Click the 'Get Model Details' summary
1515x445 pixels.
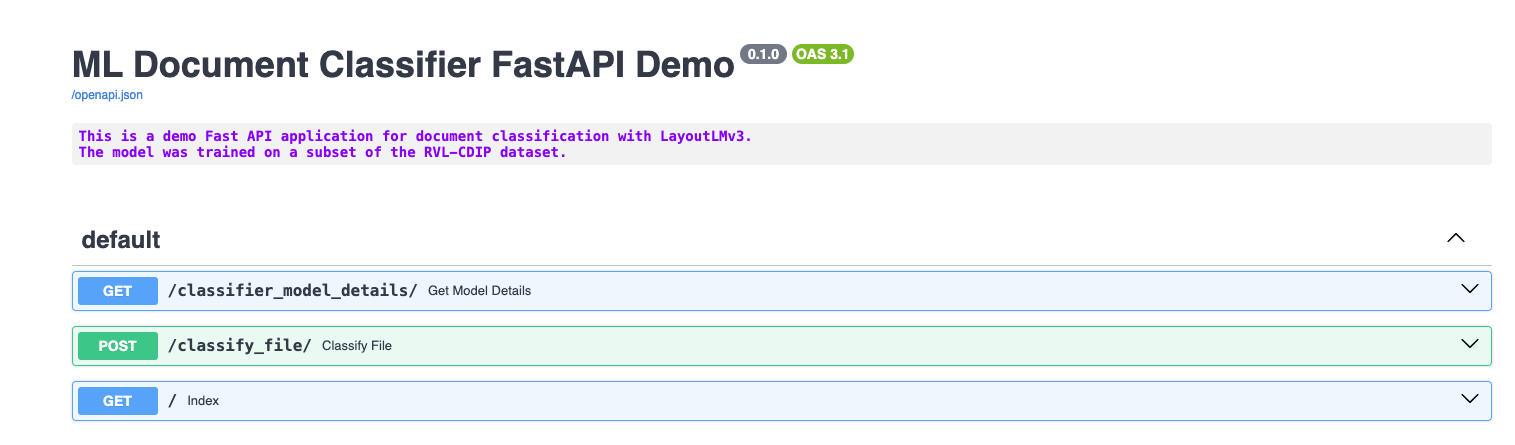(x=479, y=291)
